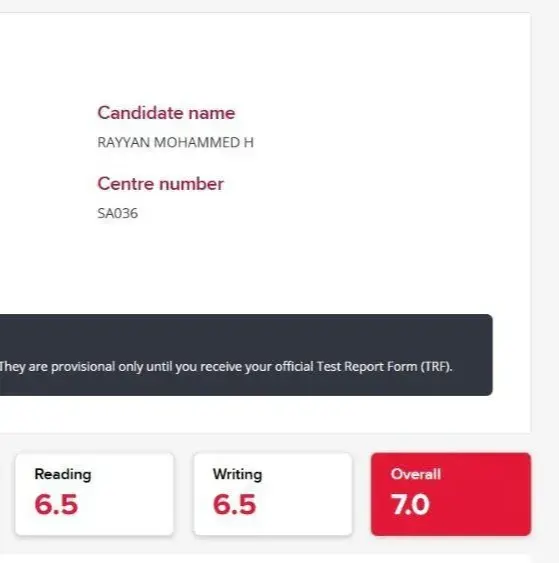Image resolution: width=559 pixels, height=563 pixels.
Task: Click the word MOHAMMED in candidate name
Action: (x=197, y=143)
